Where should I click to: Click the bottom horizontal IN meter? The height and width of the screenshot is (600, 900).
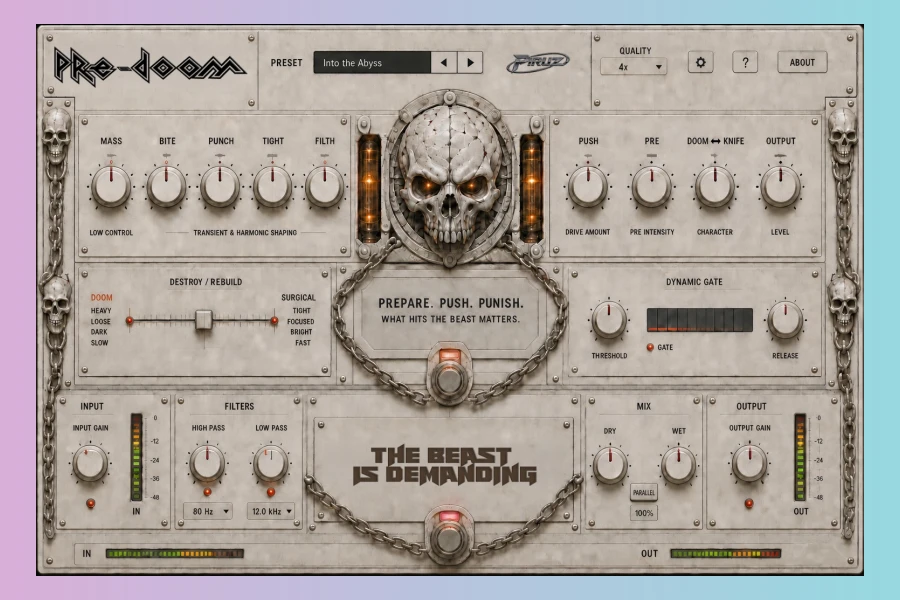(x=175, y=553)
